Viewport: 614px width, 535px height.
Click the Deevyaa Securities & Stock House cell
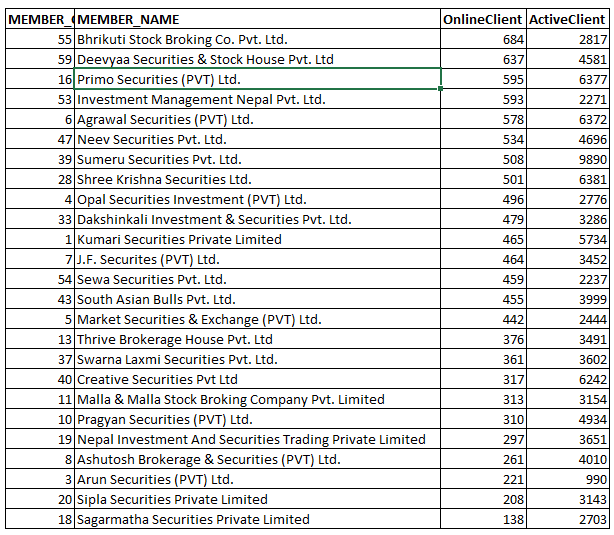click(257, 59)
